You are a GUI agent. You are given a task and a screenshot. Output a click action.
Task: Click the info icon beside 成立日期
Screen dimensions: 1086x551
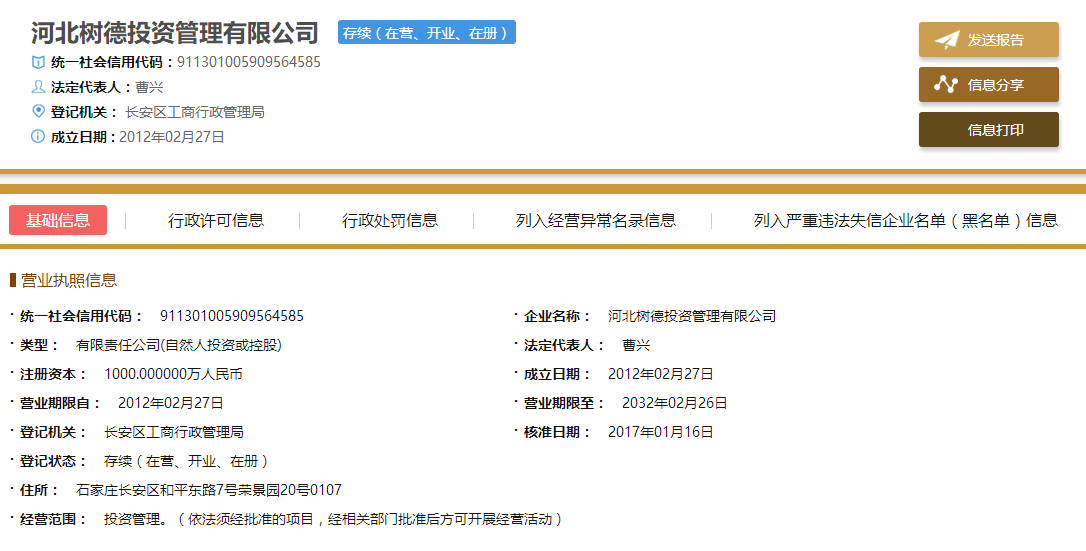tap(38, 137)
